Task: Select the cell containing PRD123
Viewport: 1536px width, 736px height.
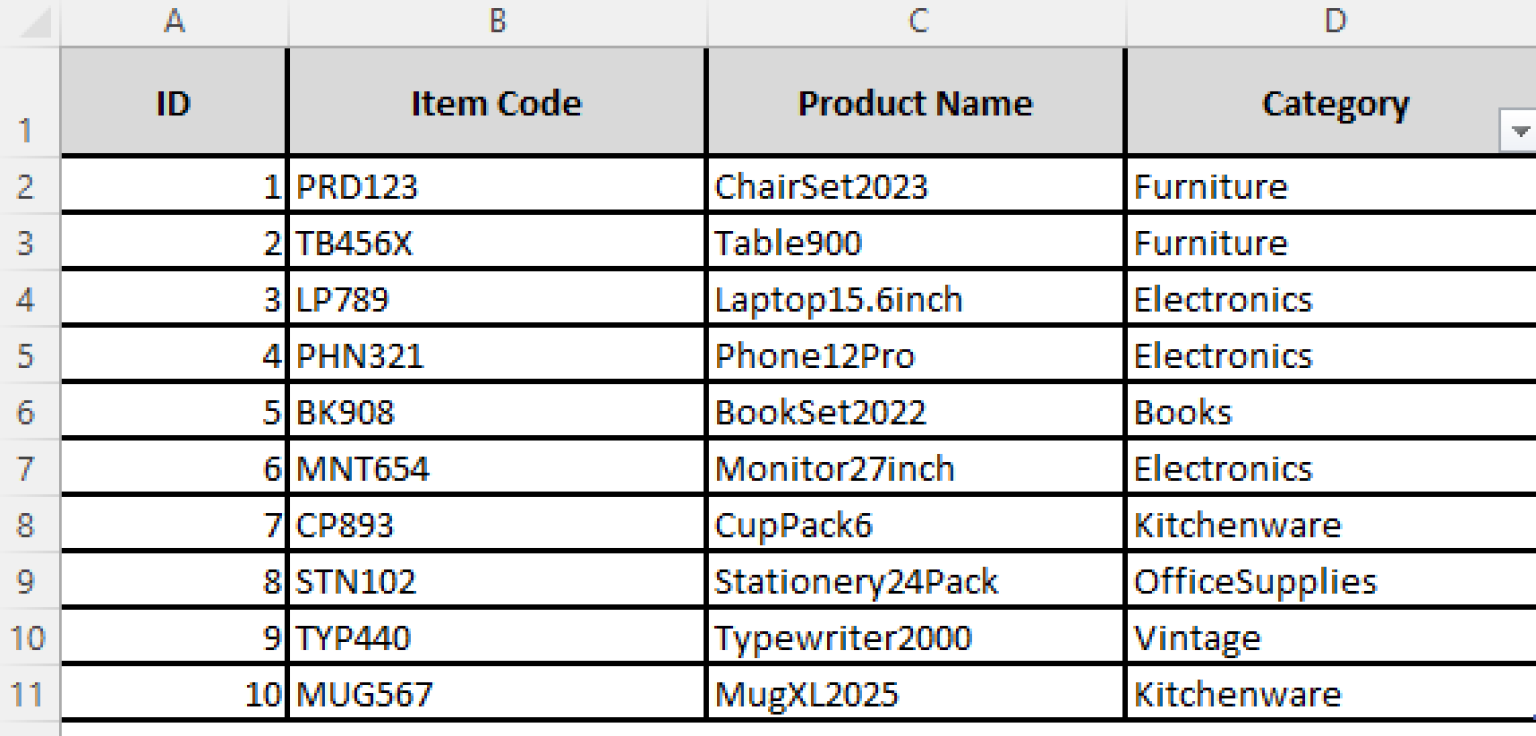Action: pyautogui.click(x=400, y=186)
